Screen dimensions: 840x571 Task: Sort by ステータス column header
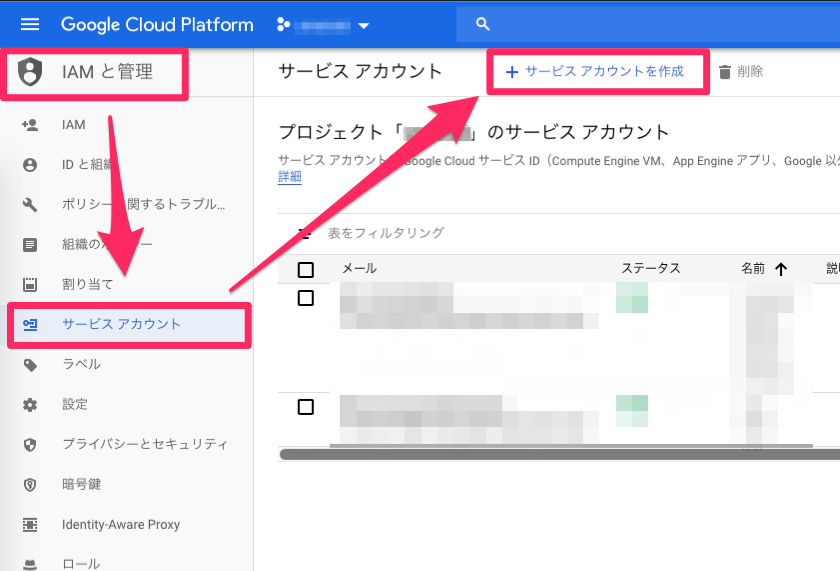[650, 268]
